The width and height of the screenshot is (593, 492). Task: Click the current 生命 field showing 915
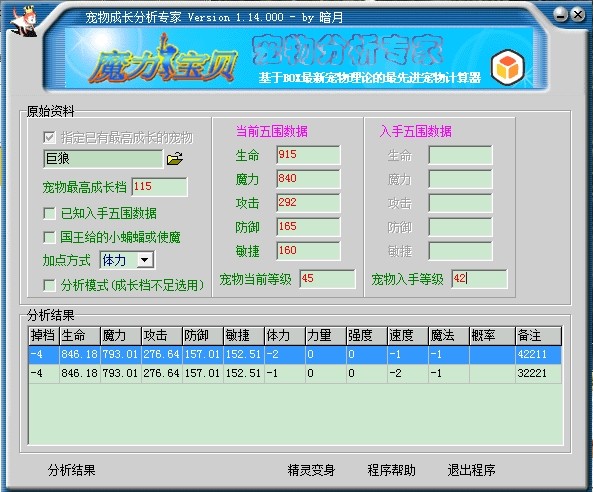308,155
